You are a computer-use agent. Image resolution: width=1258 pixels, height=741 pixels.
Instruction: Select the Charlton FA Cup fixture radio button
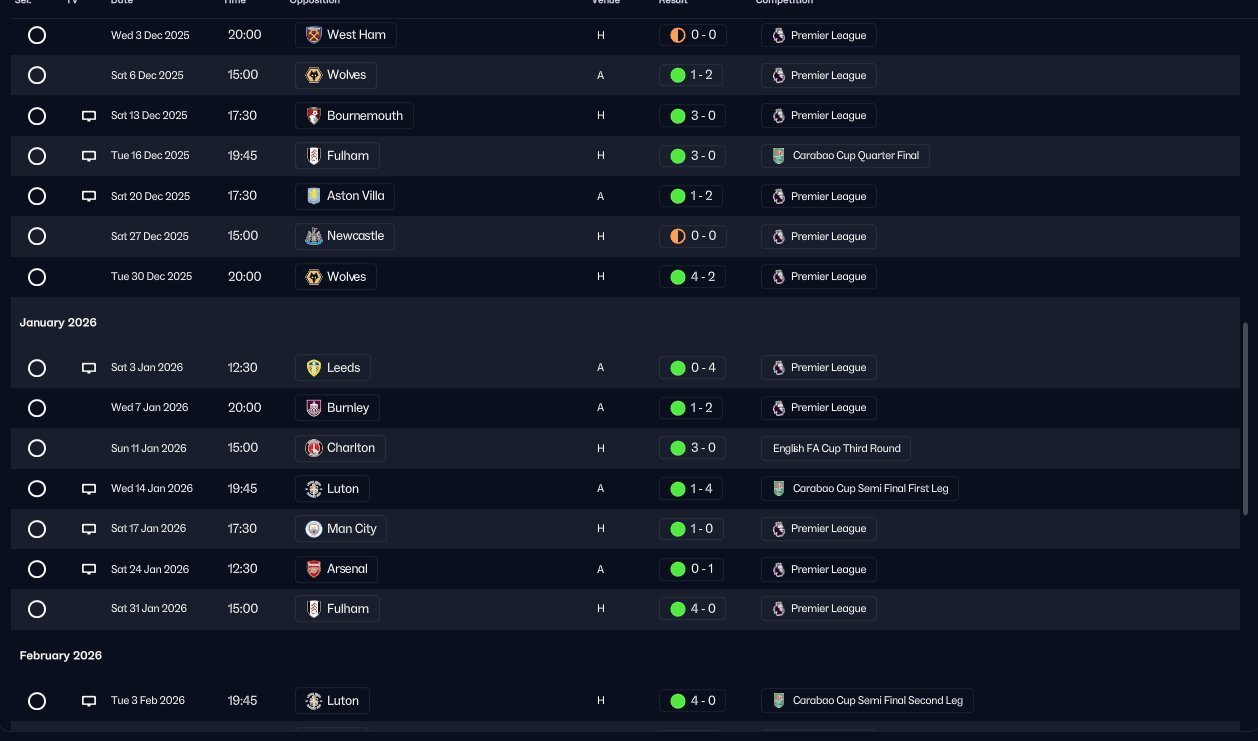click(37, 448)
